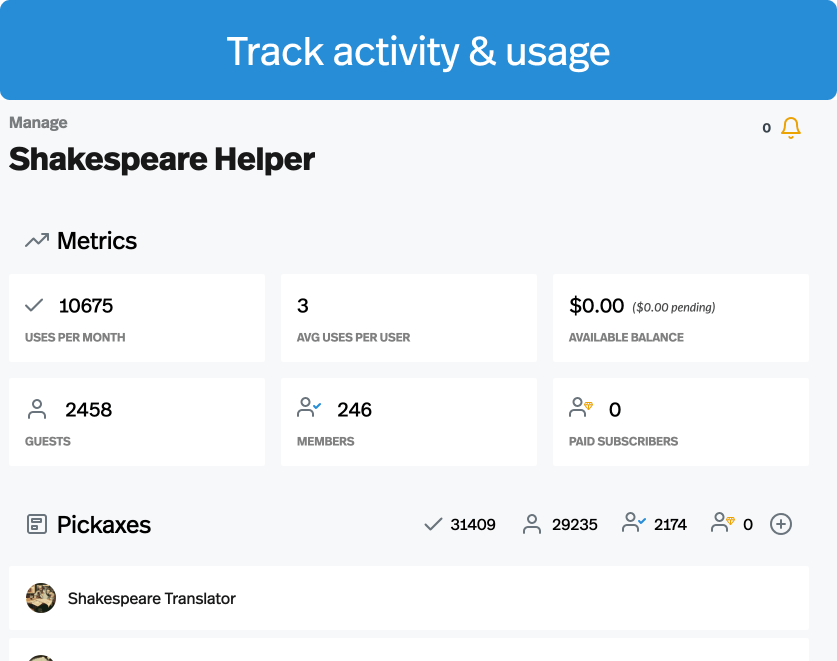The width and height of the screenshot is (837, 661).
Task: Open the Avg Uses Per User card
Action: (409, 318)
